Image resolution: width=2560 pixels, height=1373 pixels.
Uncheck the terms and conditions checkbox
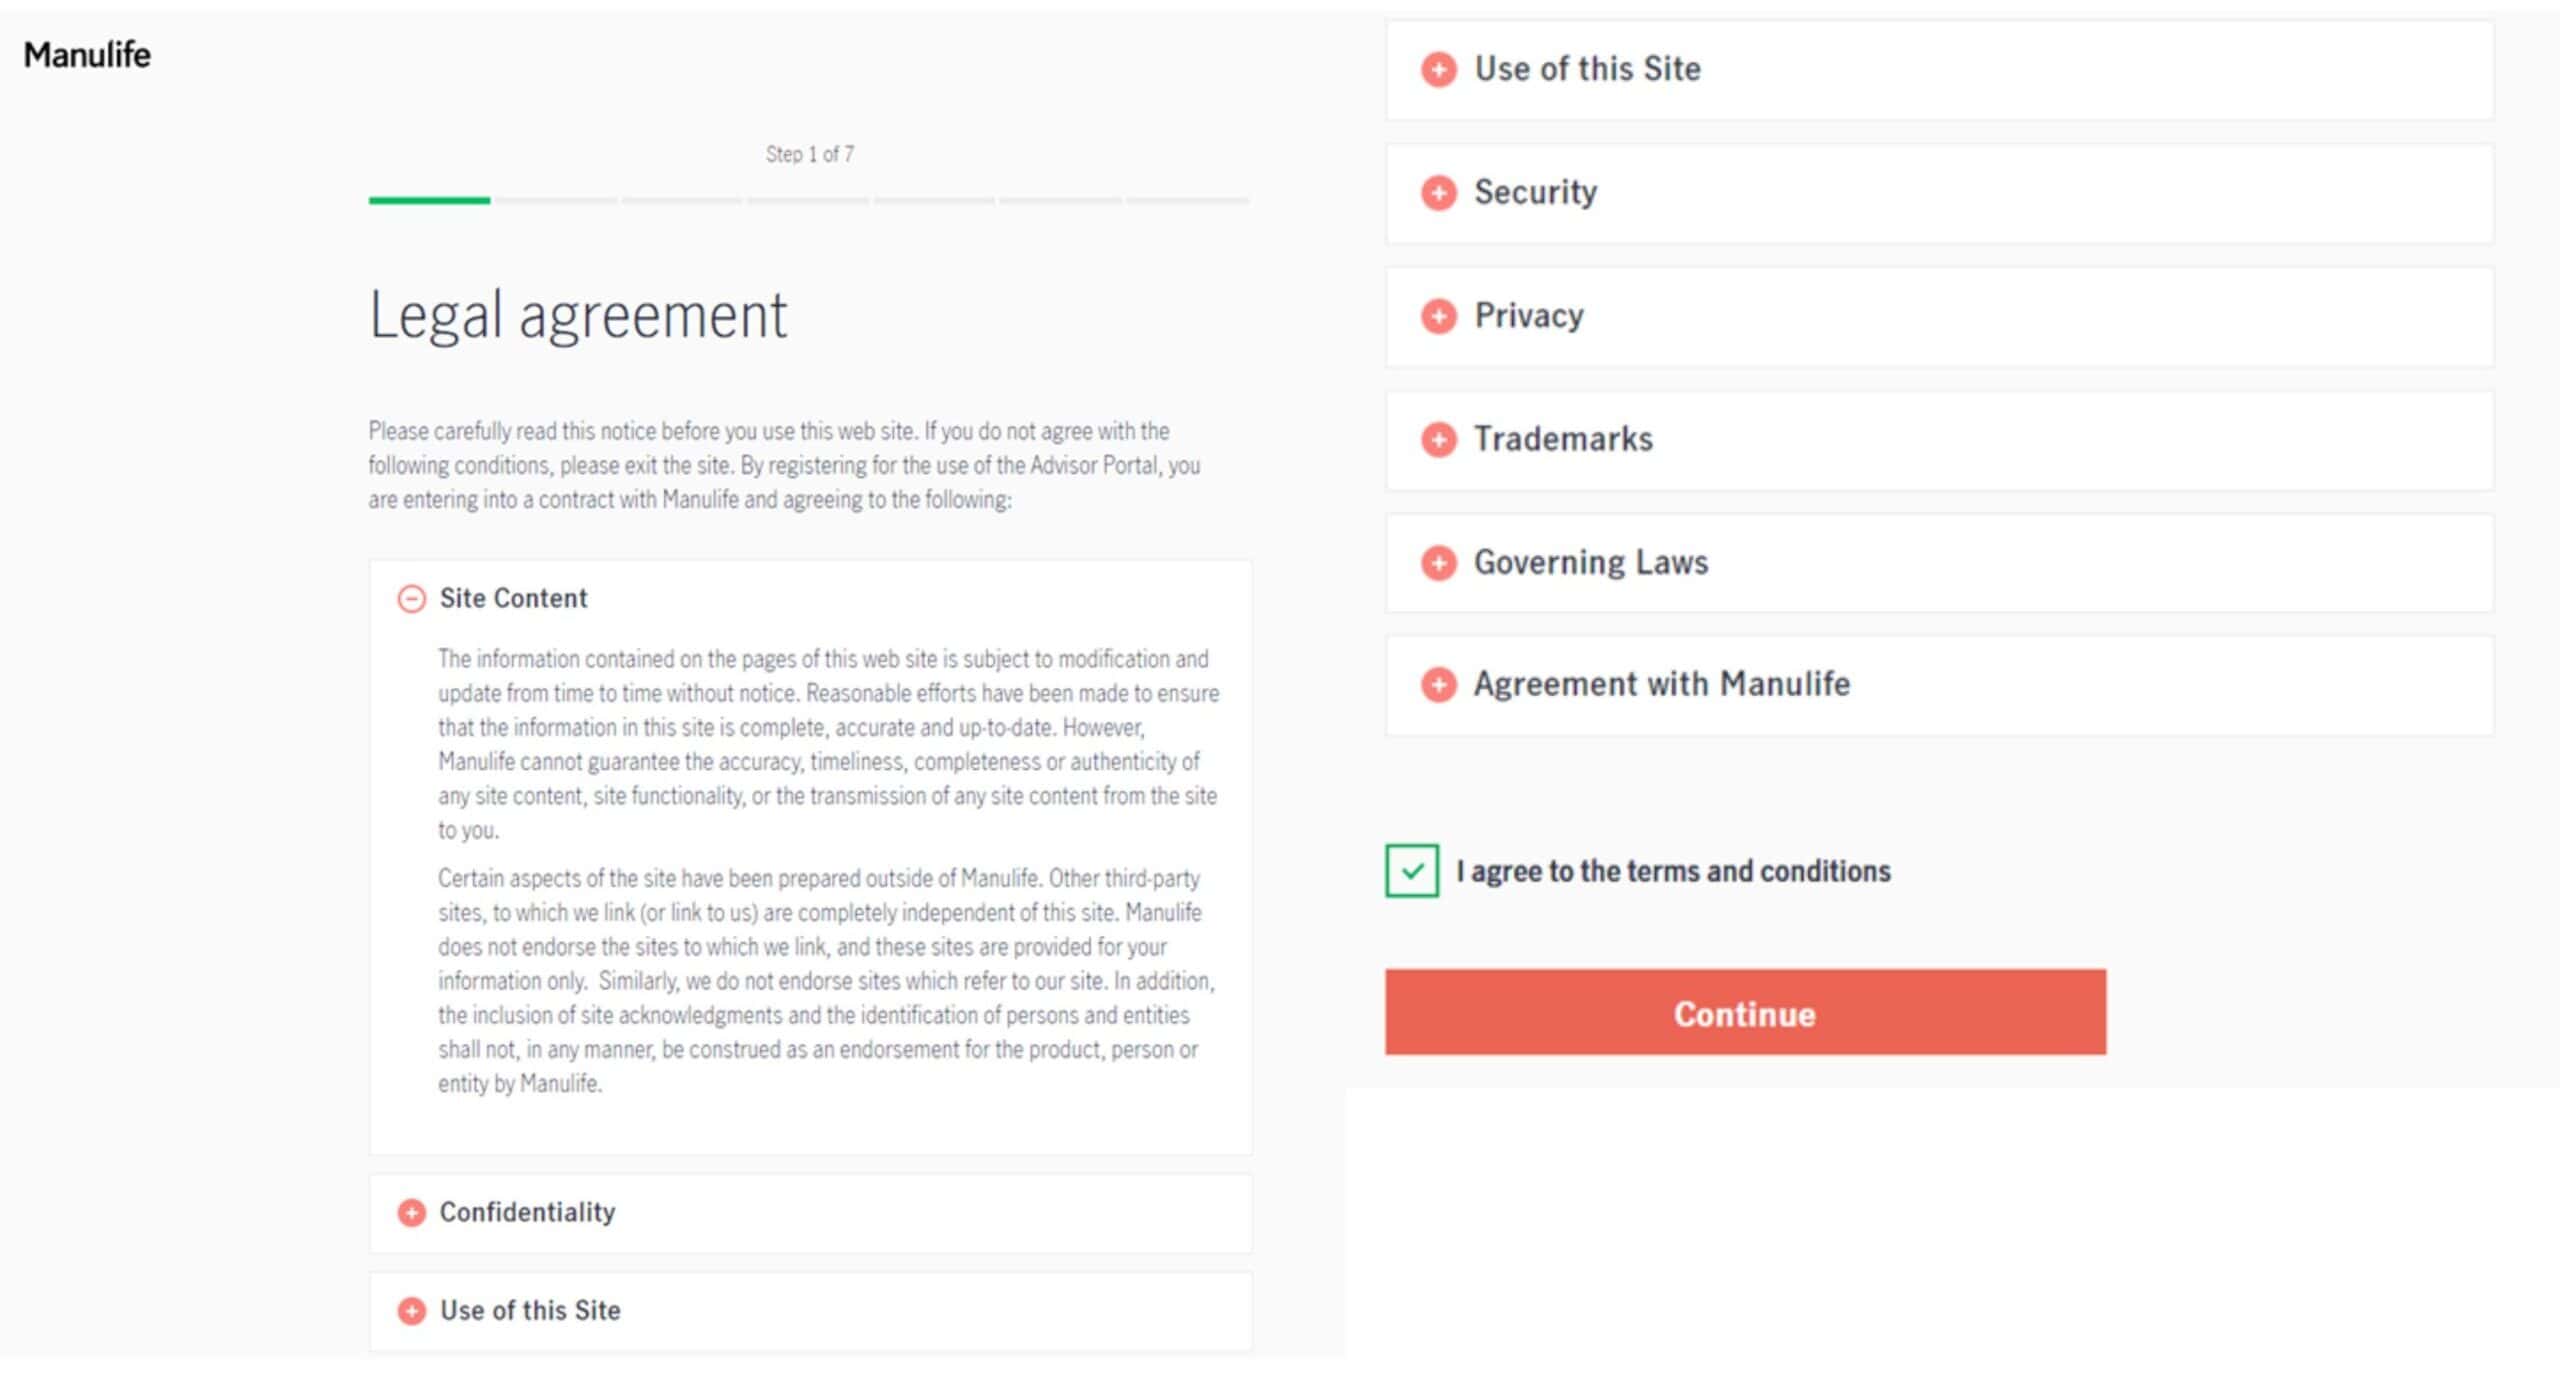(x=1411, y=871)
